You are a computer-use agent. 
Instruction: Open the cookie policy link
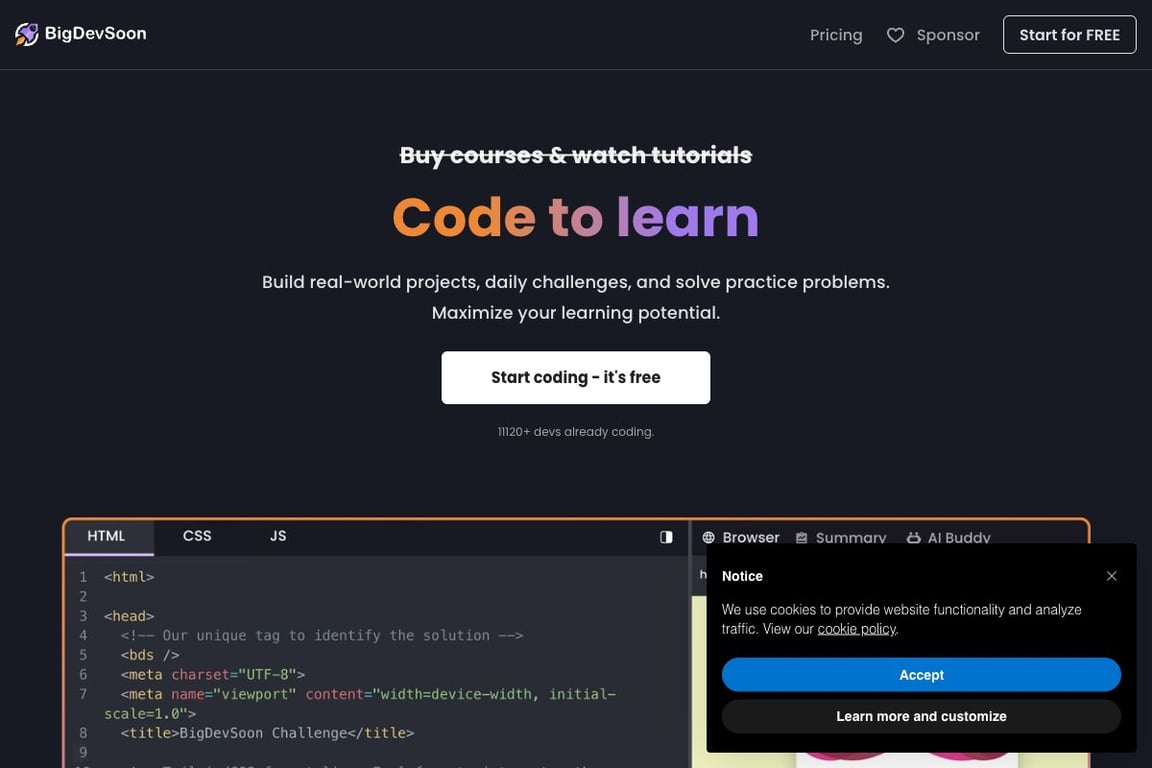pyautogui.click(x=857, y=629)
